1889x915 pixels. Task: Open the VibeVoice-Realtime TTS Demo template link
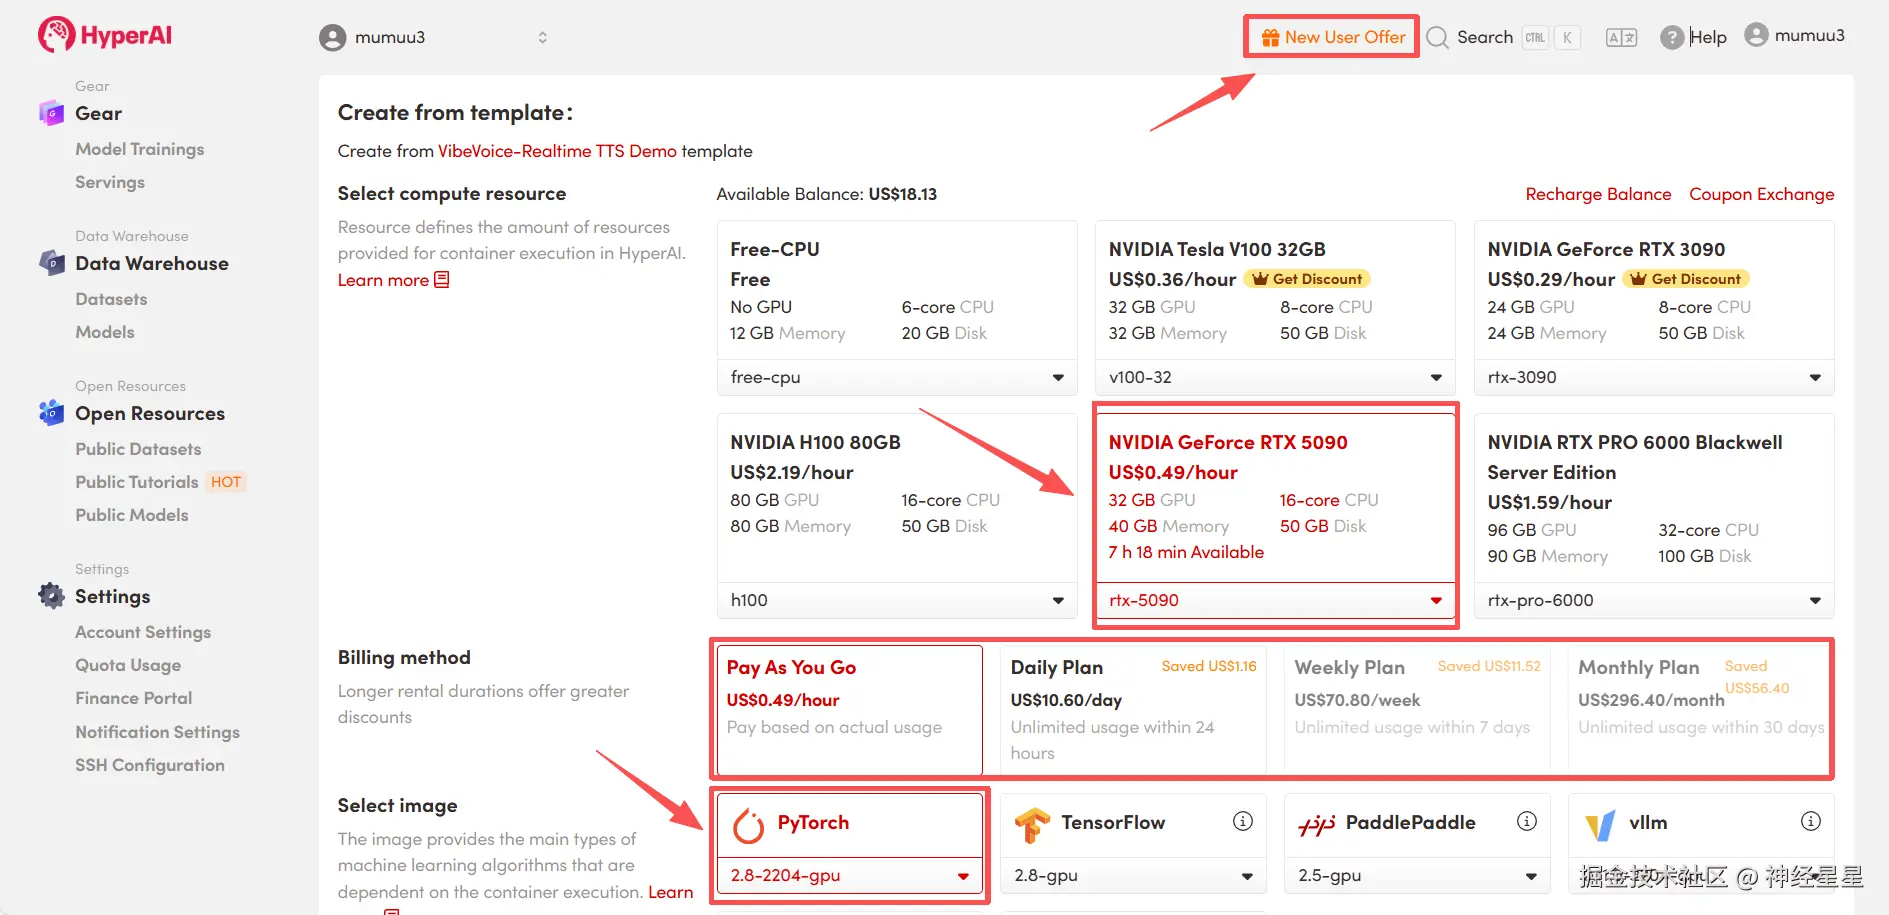click(557, 151)
